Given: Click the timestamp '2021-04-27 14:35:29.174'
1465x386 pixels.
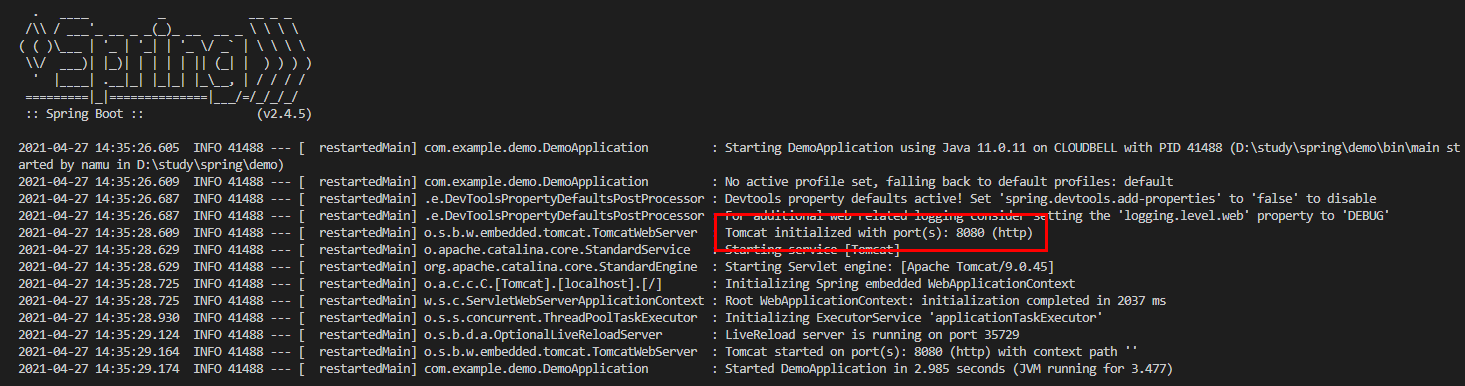Looking at the screenshot, I should pyautogui.click(x=100, y=369).
